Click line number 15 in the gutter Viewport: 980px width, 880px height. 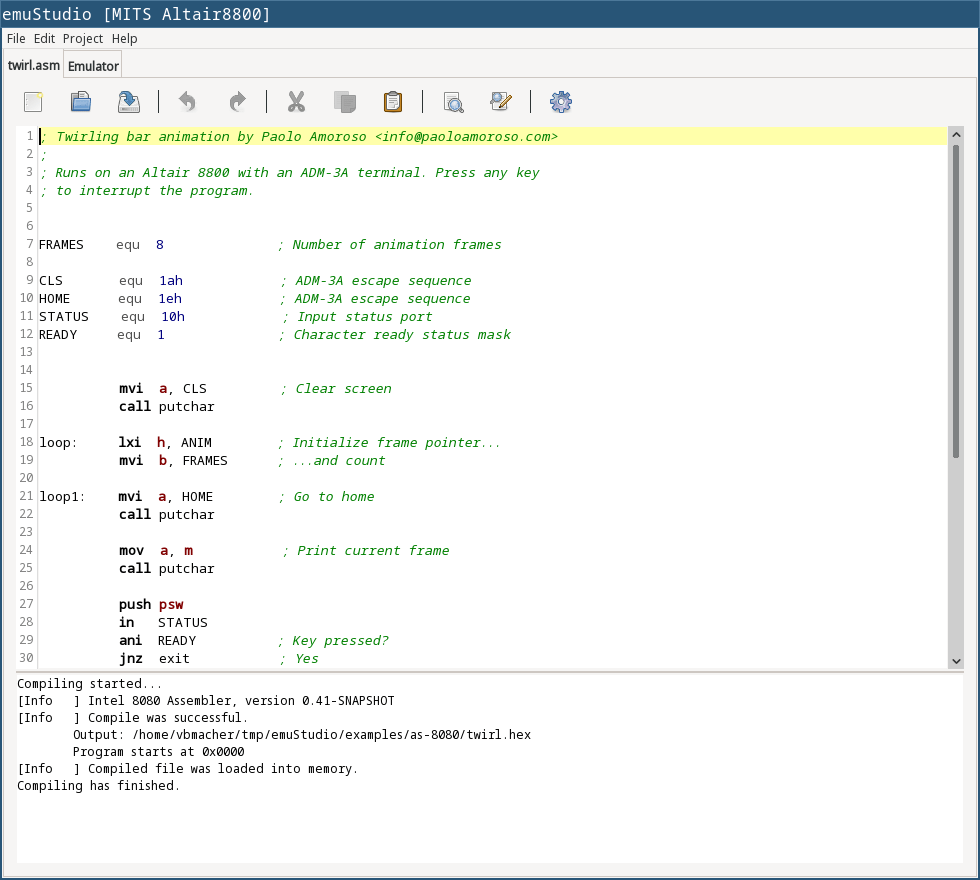point(26,388)
